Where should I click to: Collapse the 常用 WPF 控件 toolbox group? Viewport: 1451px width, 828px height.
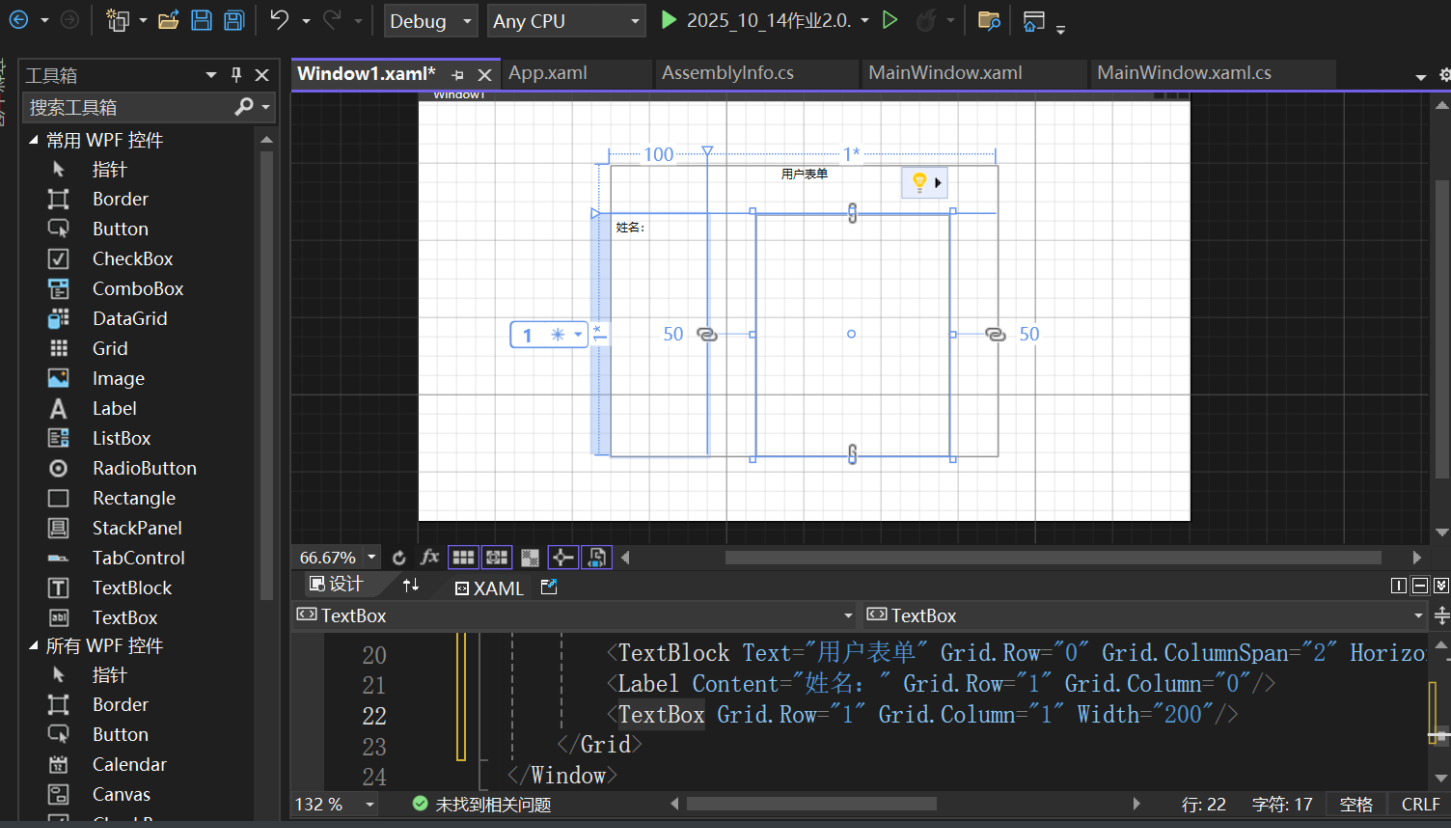point(33,140)
